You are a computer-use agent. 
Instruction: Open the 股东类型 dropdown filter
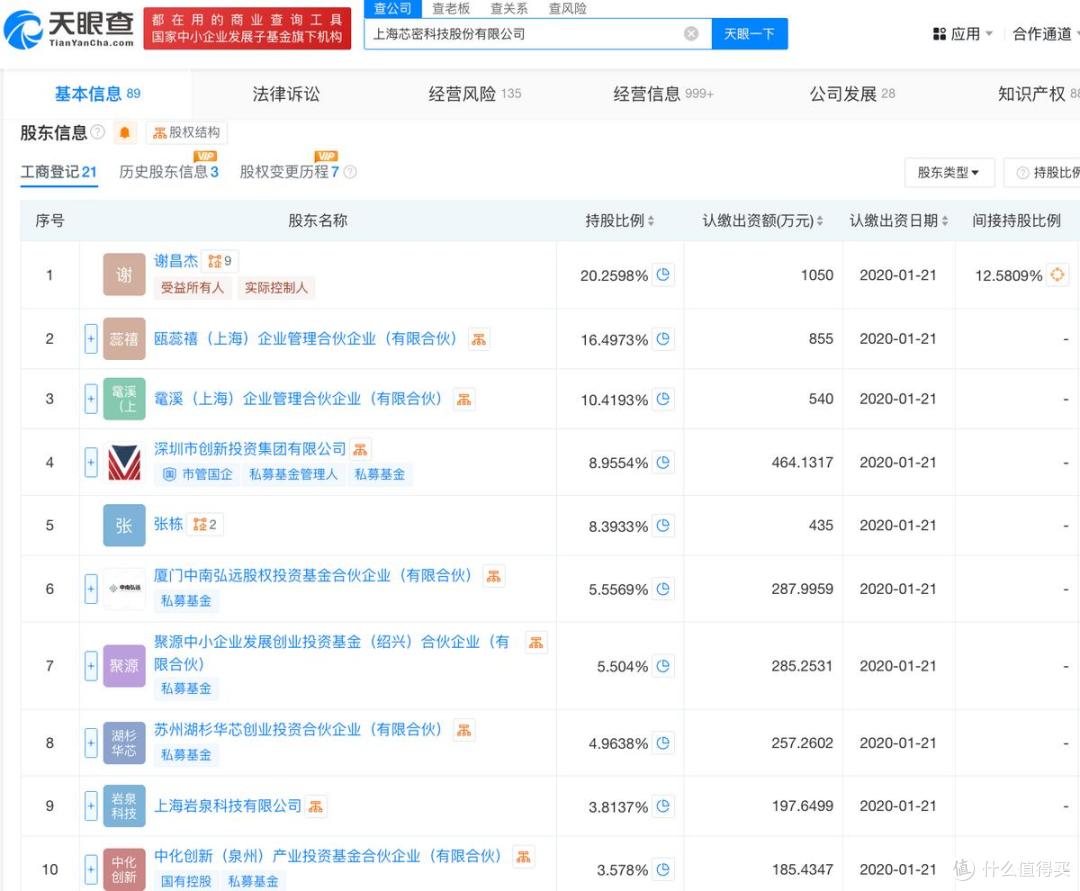coord(948,172)
